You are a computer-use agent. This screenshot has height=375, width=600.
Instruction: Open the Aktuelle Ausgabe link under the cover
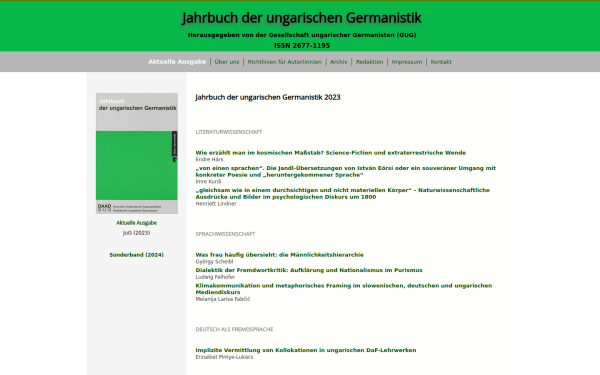137,223
